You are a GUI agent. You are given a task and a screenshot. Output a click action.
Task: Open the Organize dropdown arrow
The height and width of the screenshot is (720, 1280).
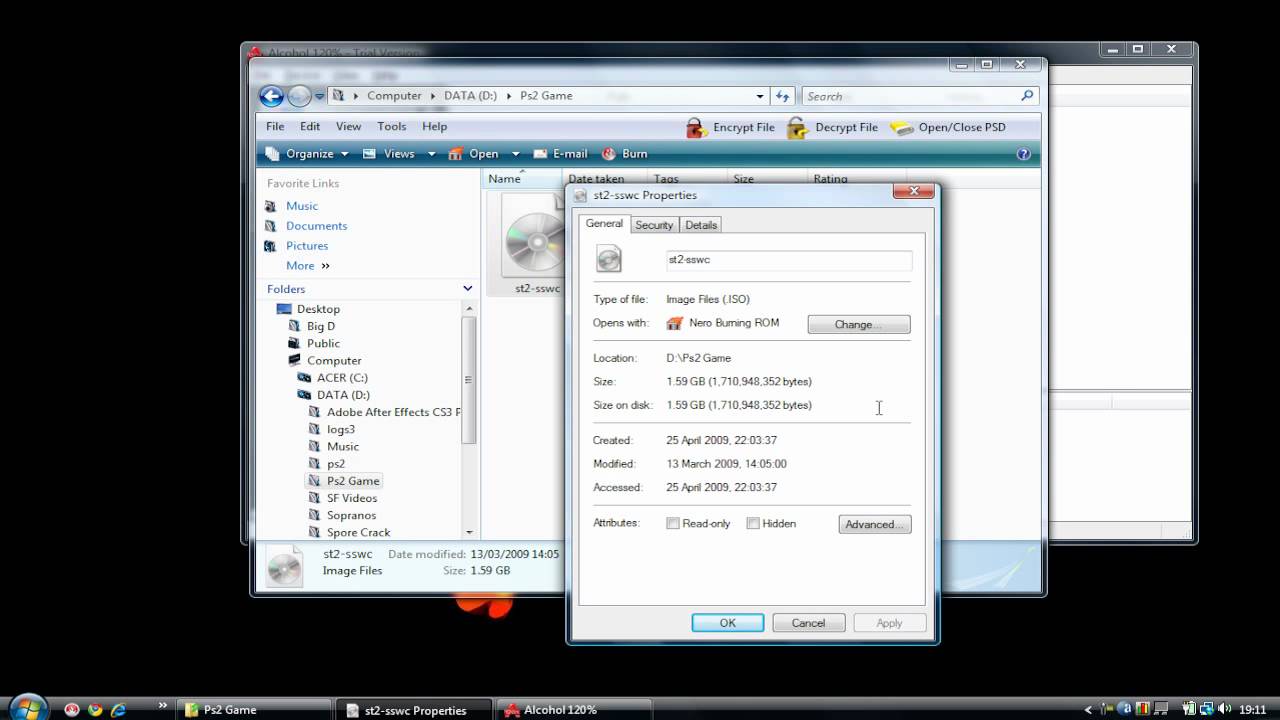pyautogui.click(x=345, y=154)
